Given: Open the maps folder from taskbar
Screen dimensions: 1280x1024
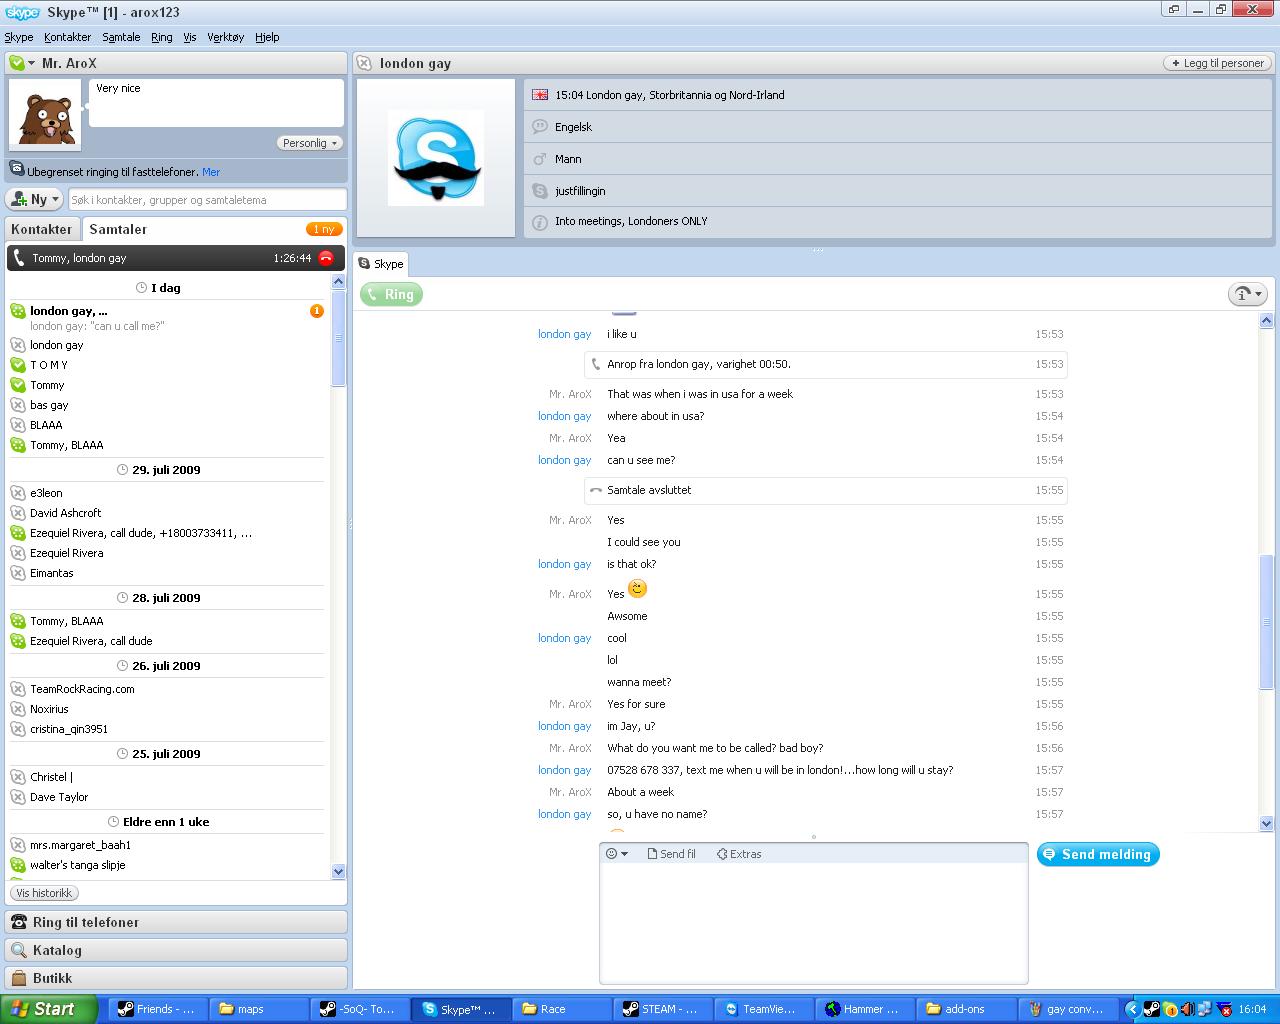Looking at the screenshot, I should click(x=256, y=1009).
